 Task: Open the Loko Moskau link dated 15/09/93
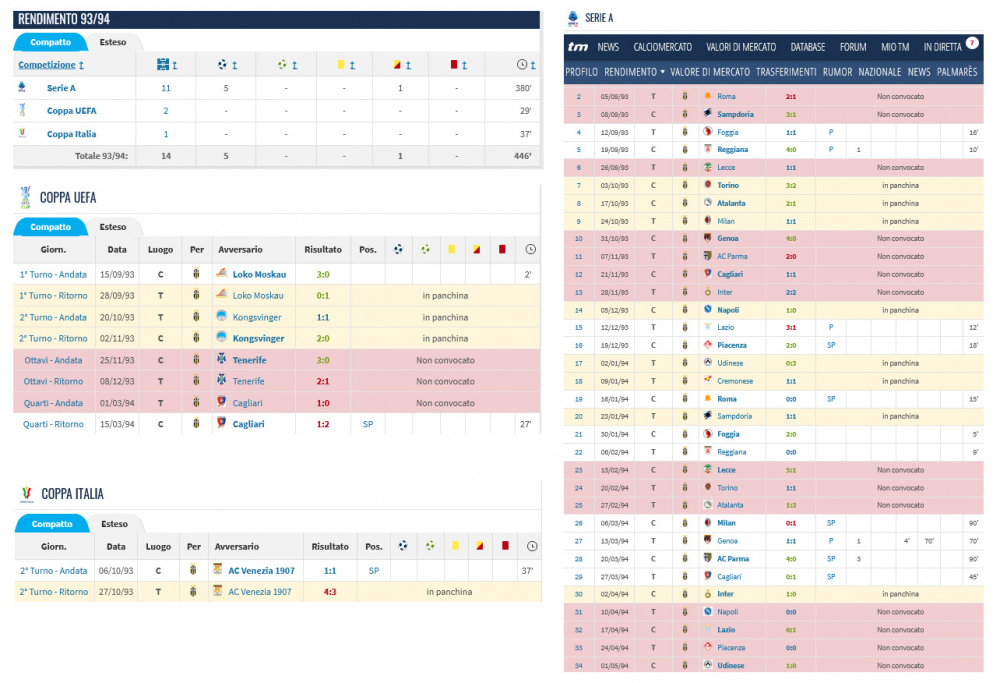coord(259,274)
